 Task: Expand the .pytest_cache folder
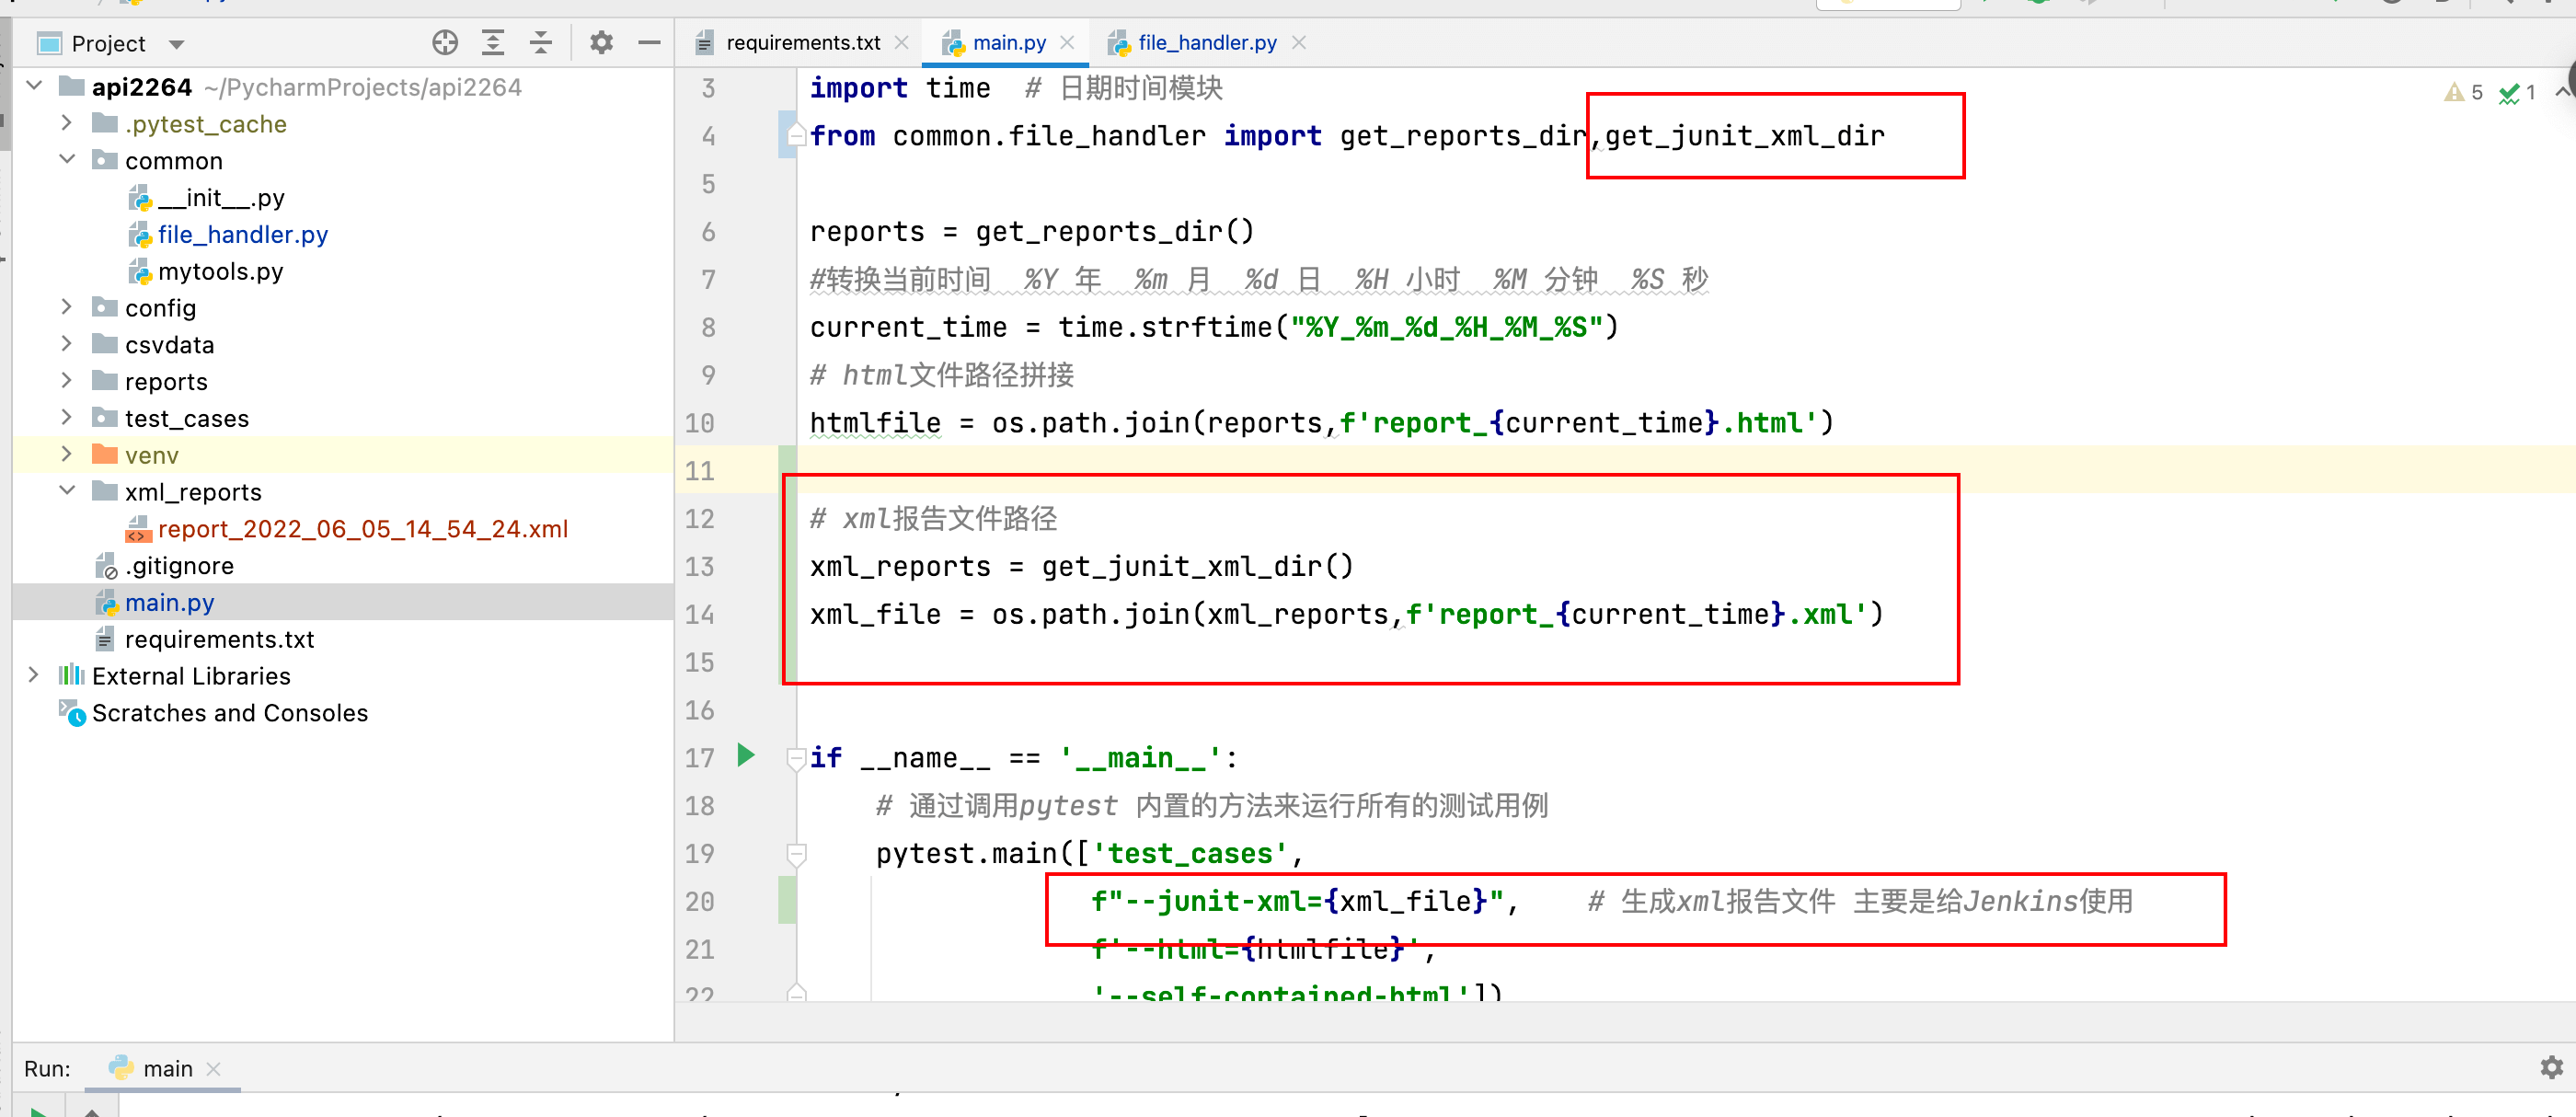point(67,123)
